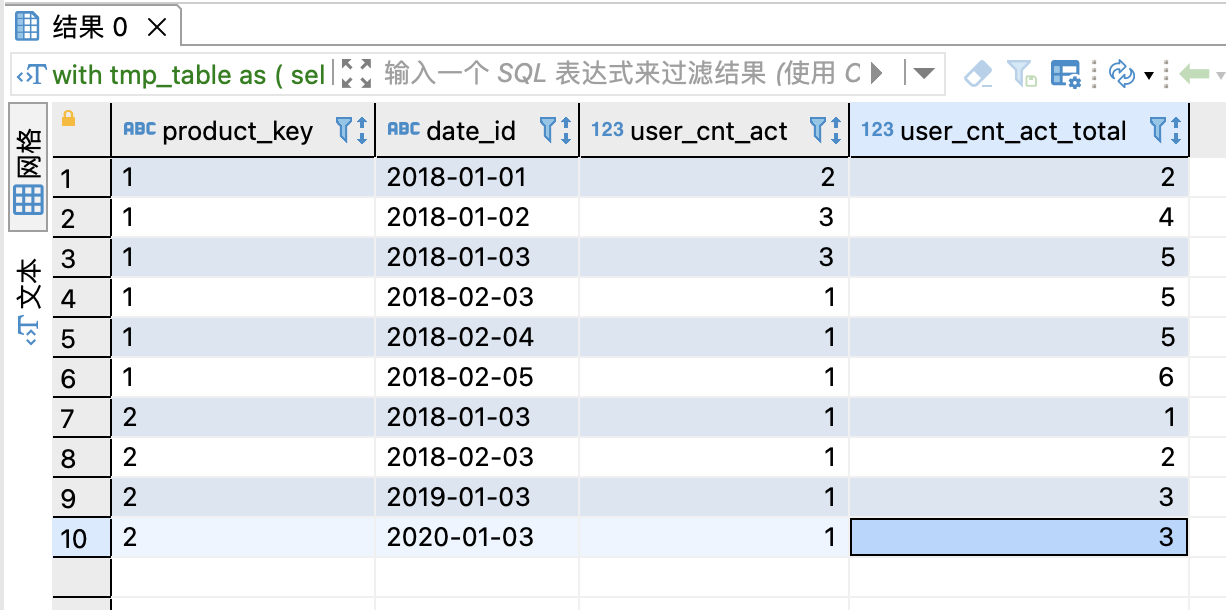Image resolution: width=1226 pixels, height=610 pixels.
Task: Close the 结果 0 tab
Action: pos(157,27)
